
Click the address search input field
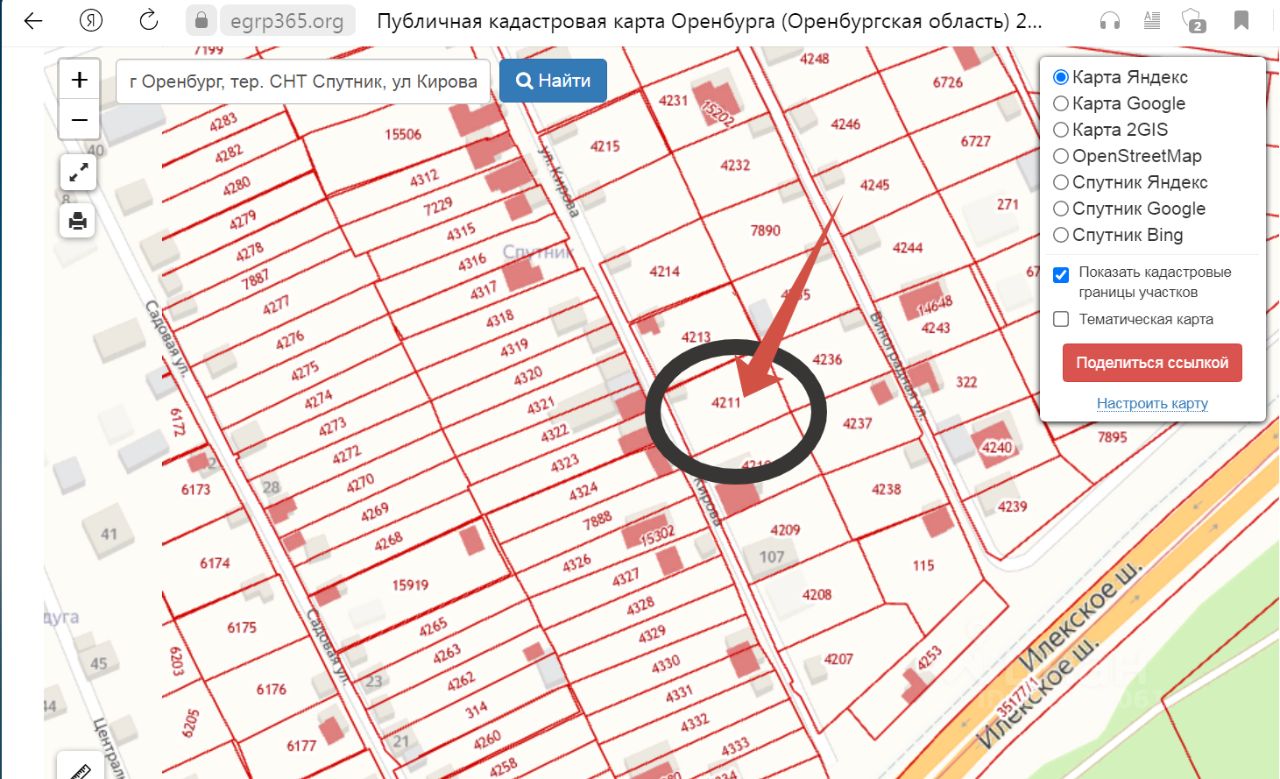click(x=303, y=81)
